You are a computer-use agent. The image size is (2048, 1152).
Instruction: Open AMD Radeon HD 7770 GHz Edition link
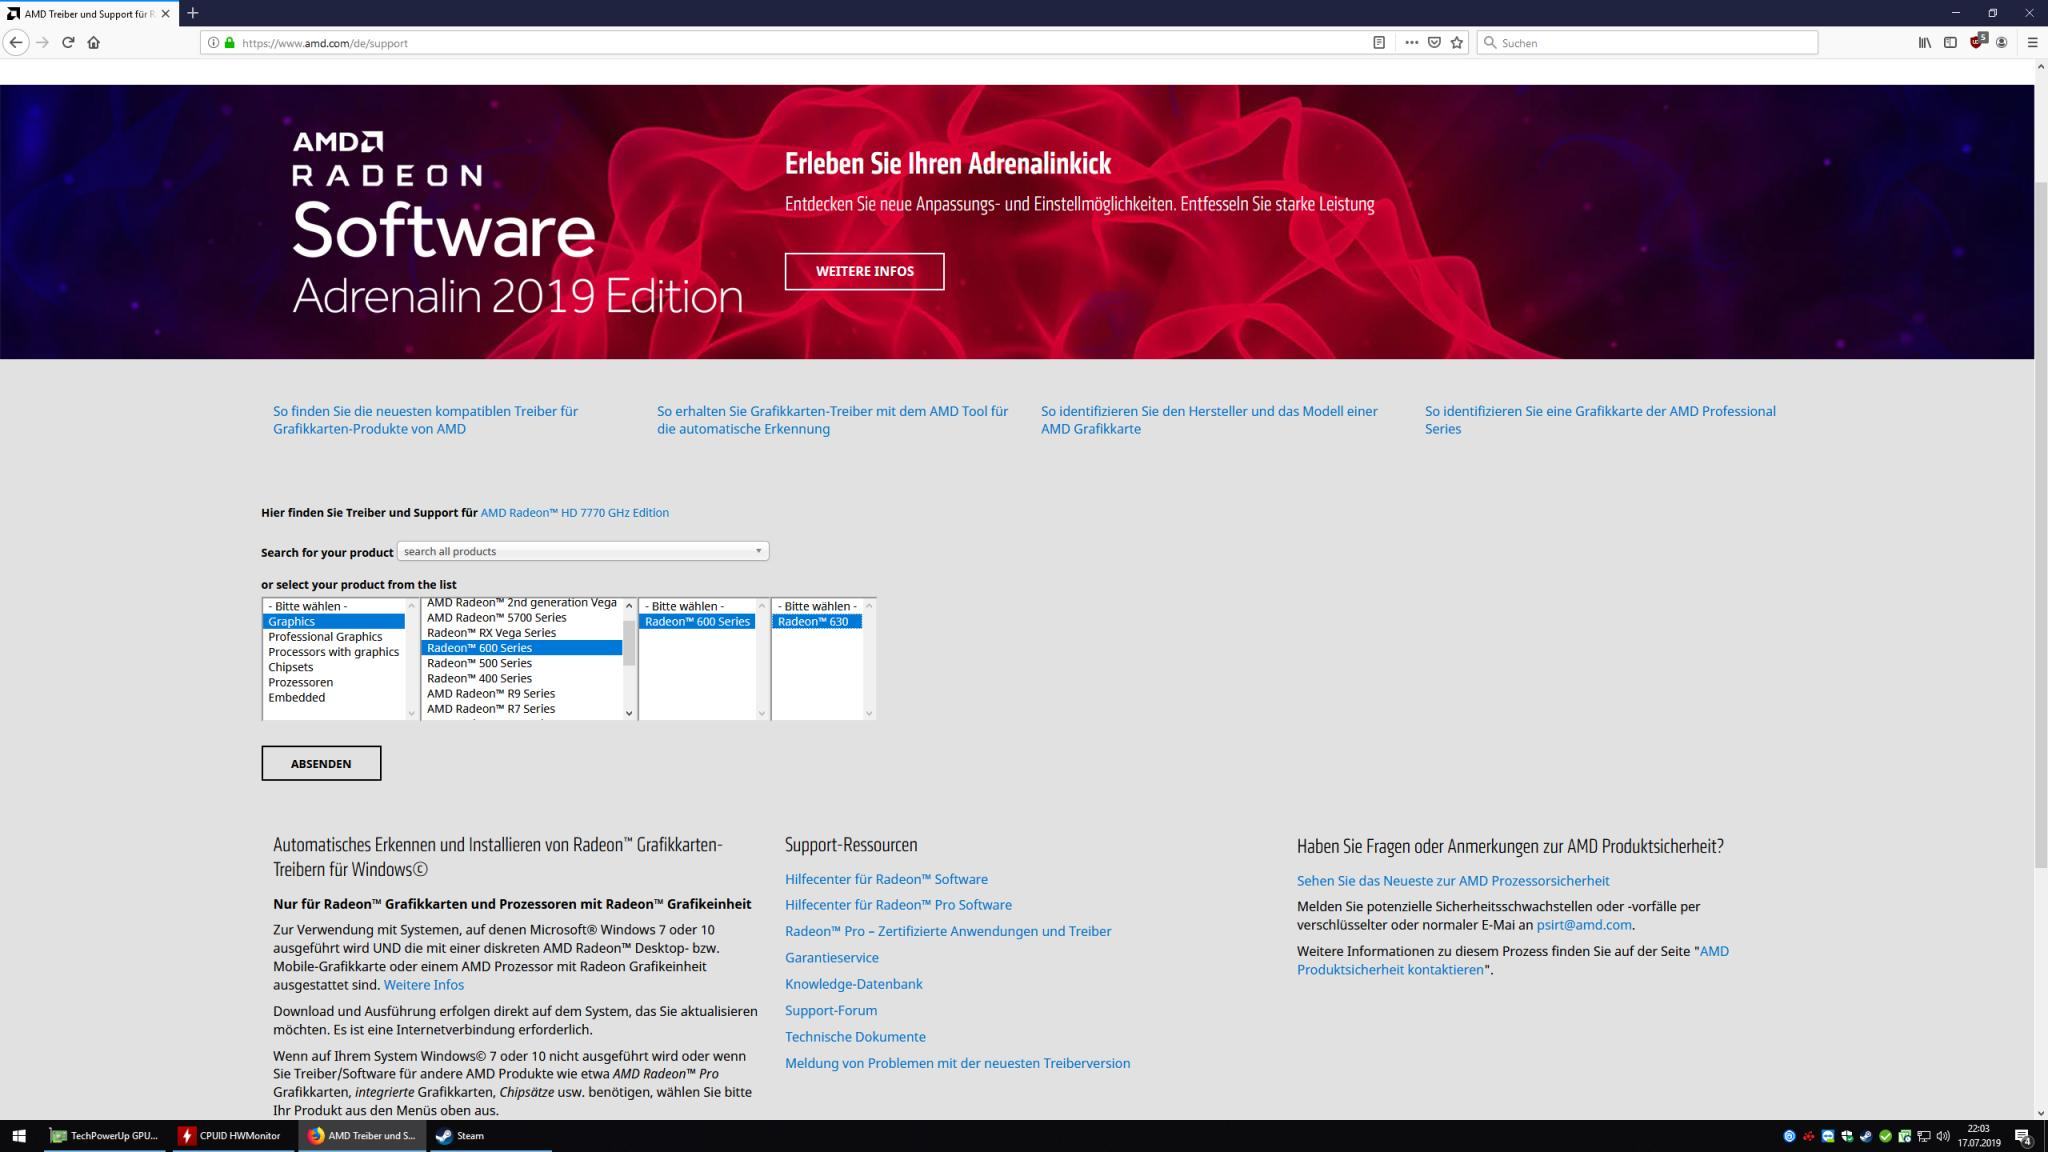pos(574,513)
